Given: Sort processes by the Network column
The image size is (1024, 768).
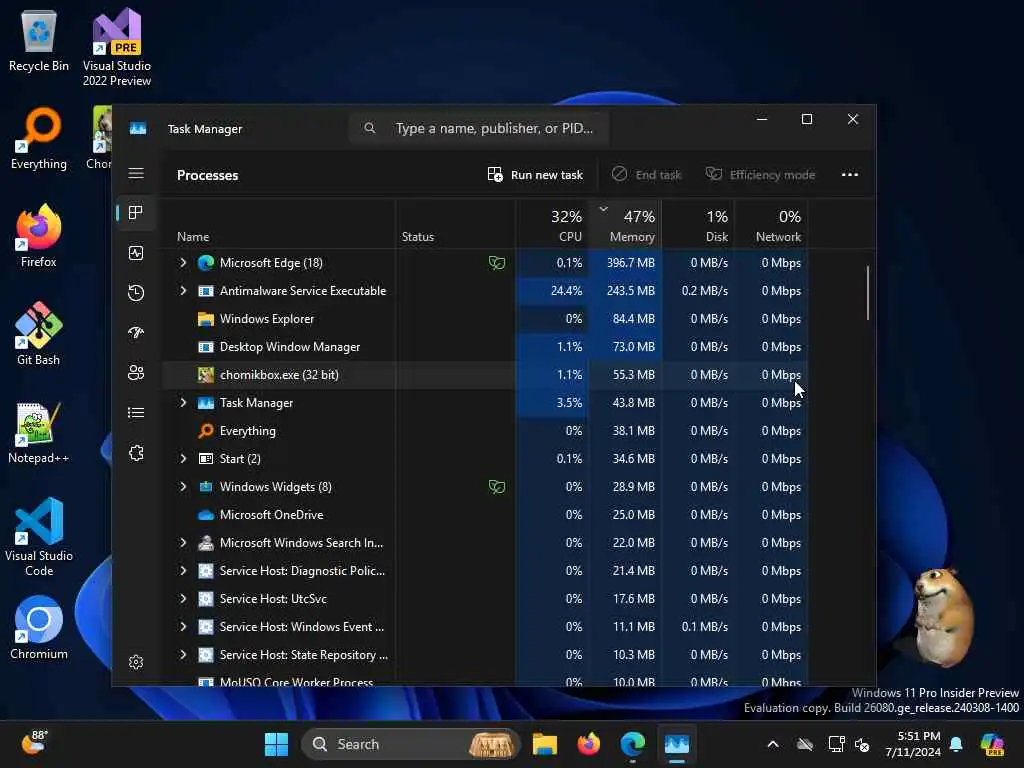Looking at the screenshot, I should pyautogui.click(x=771, y=224).
